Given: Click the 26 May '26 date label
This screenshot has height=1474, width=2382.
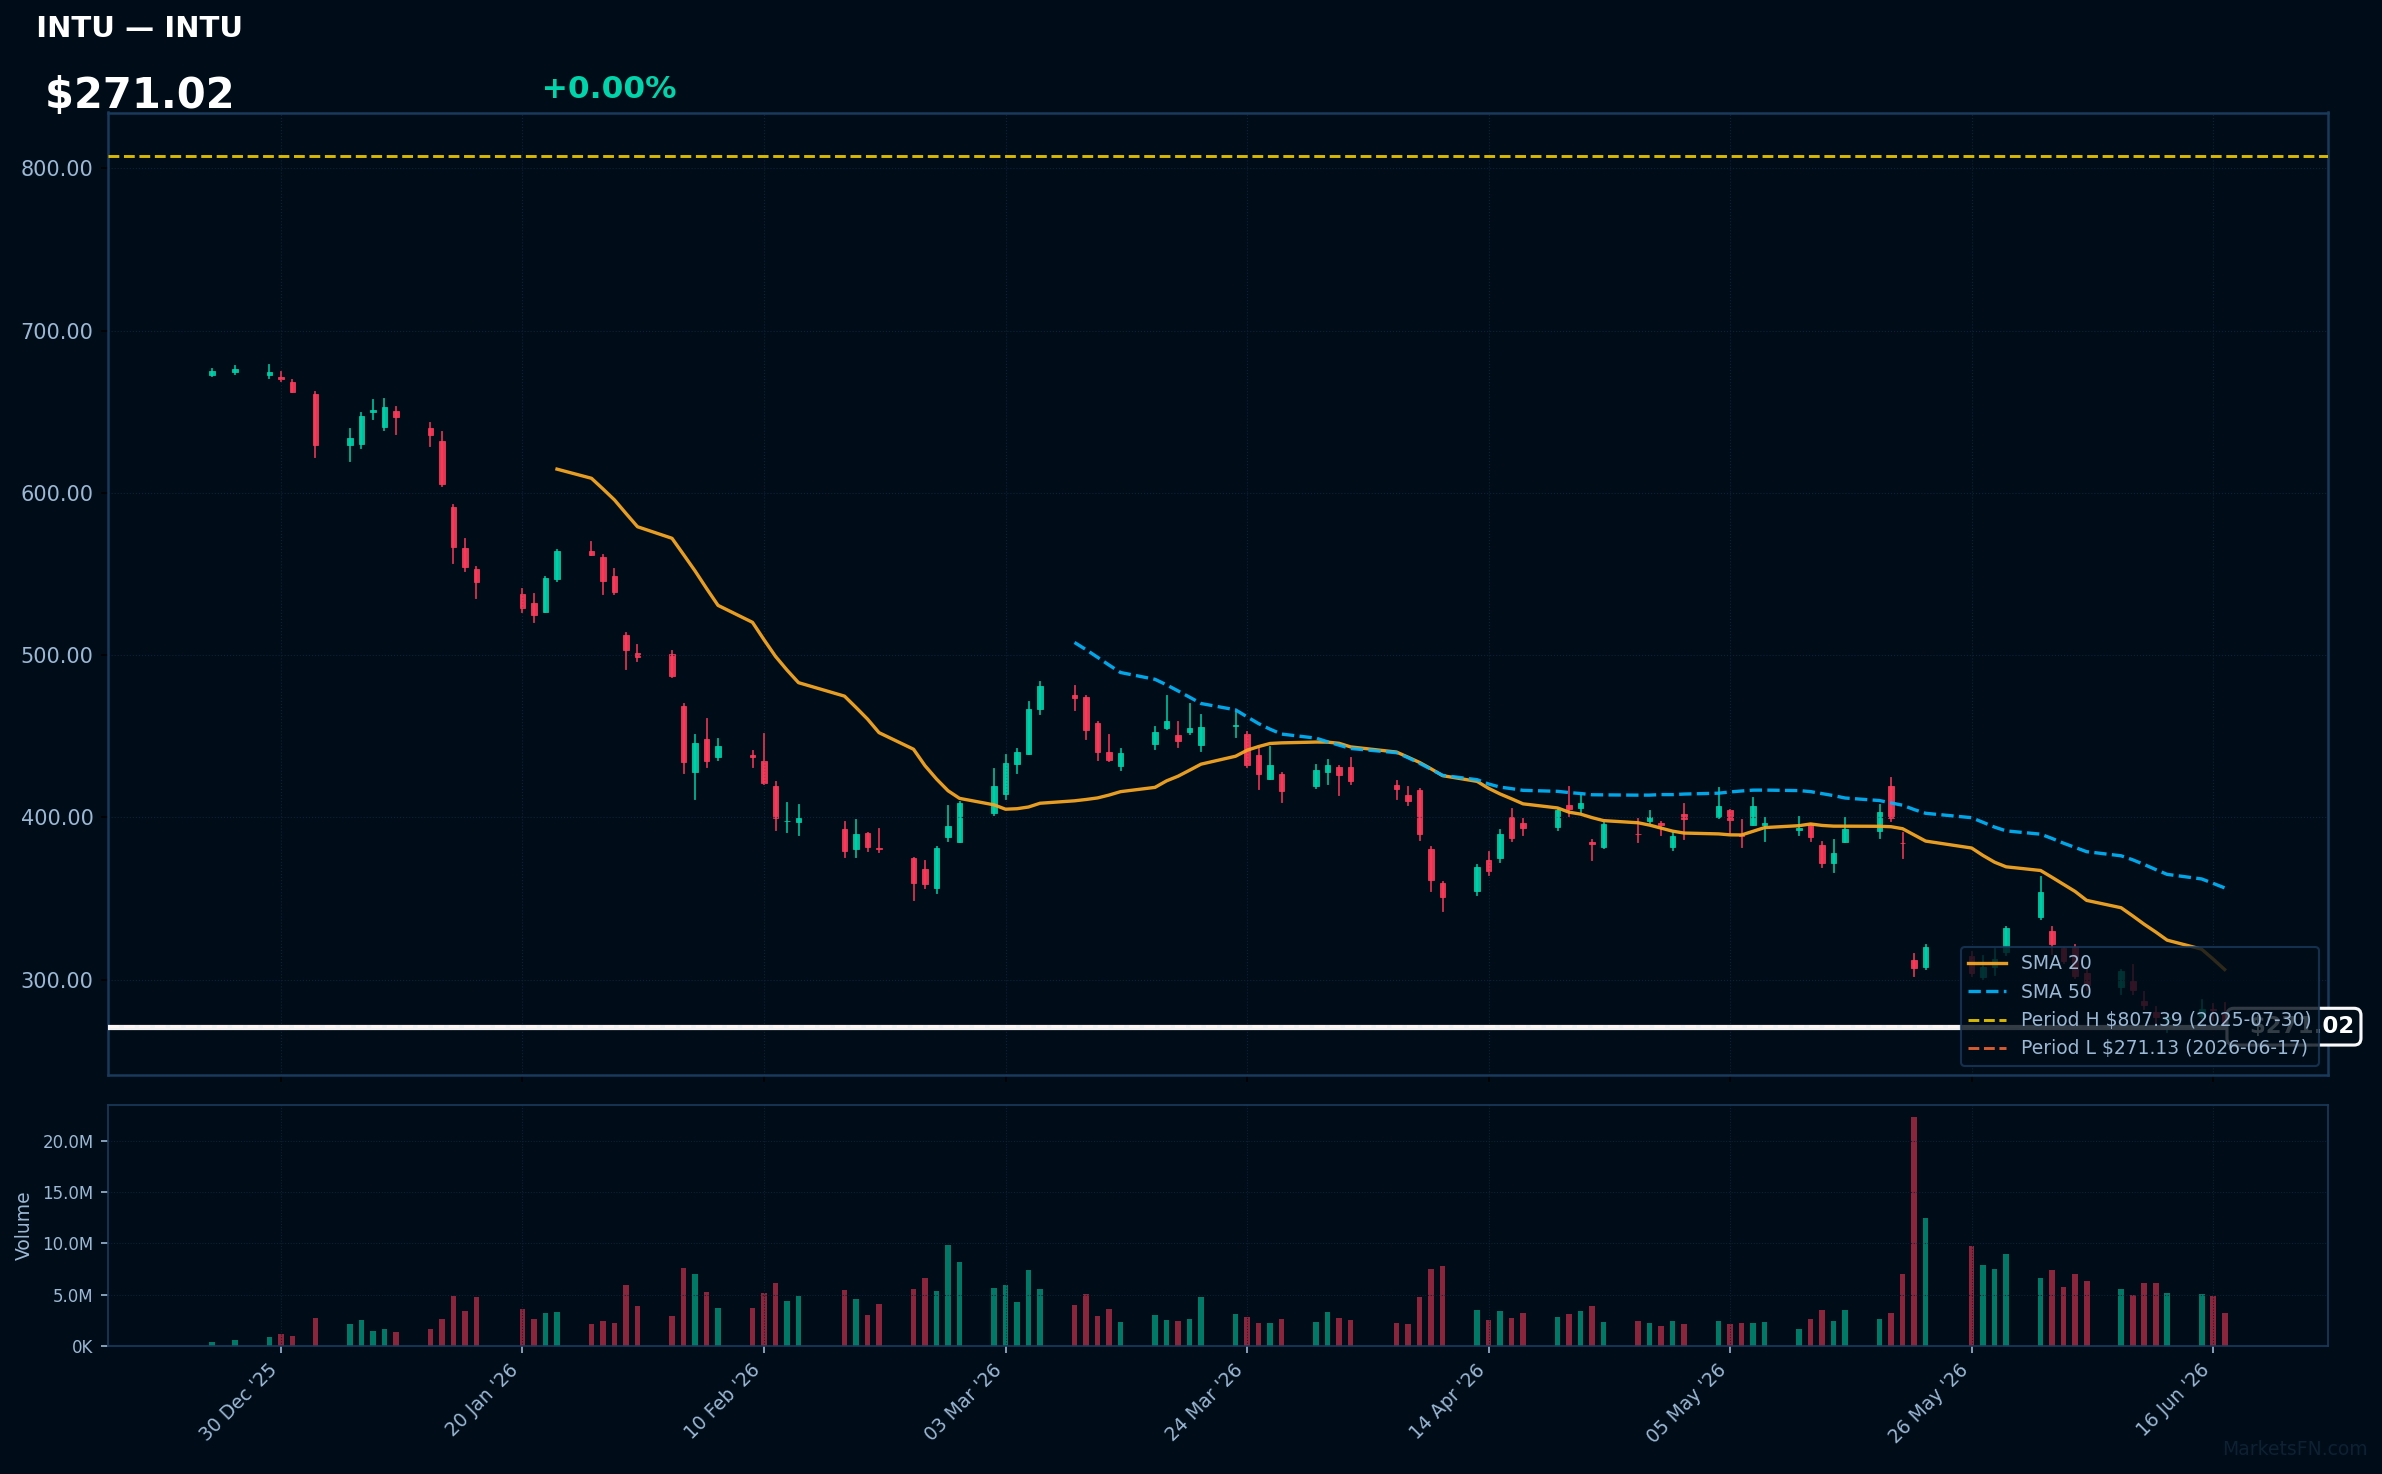Looking at the screenshot, I should coord(1927,1402).
